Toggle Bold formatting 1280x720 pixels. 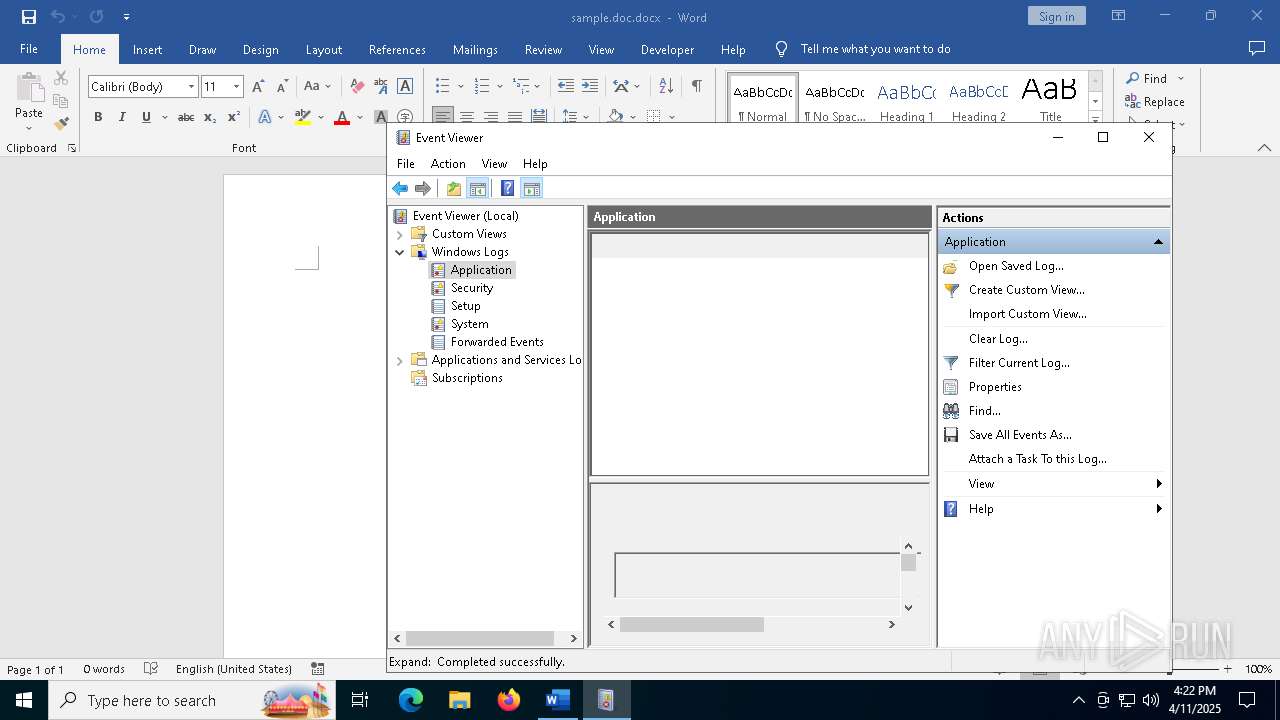[x=98, y=117]
